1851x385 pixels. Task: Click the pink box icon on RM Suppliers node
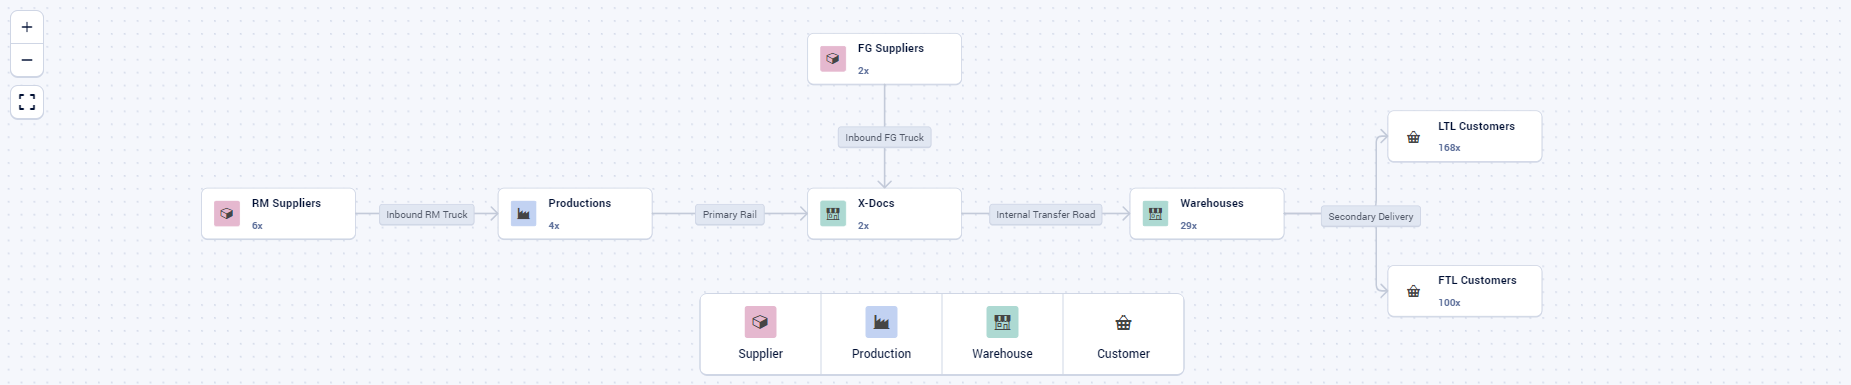coord(227,213)
